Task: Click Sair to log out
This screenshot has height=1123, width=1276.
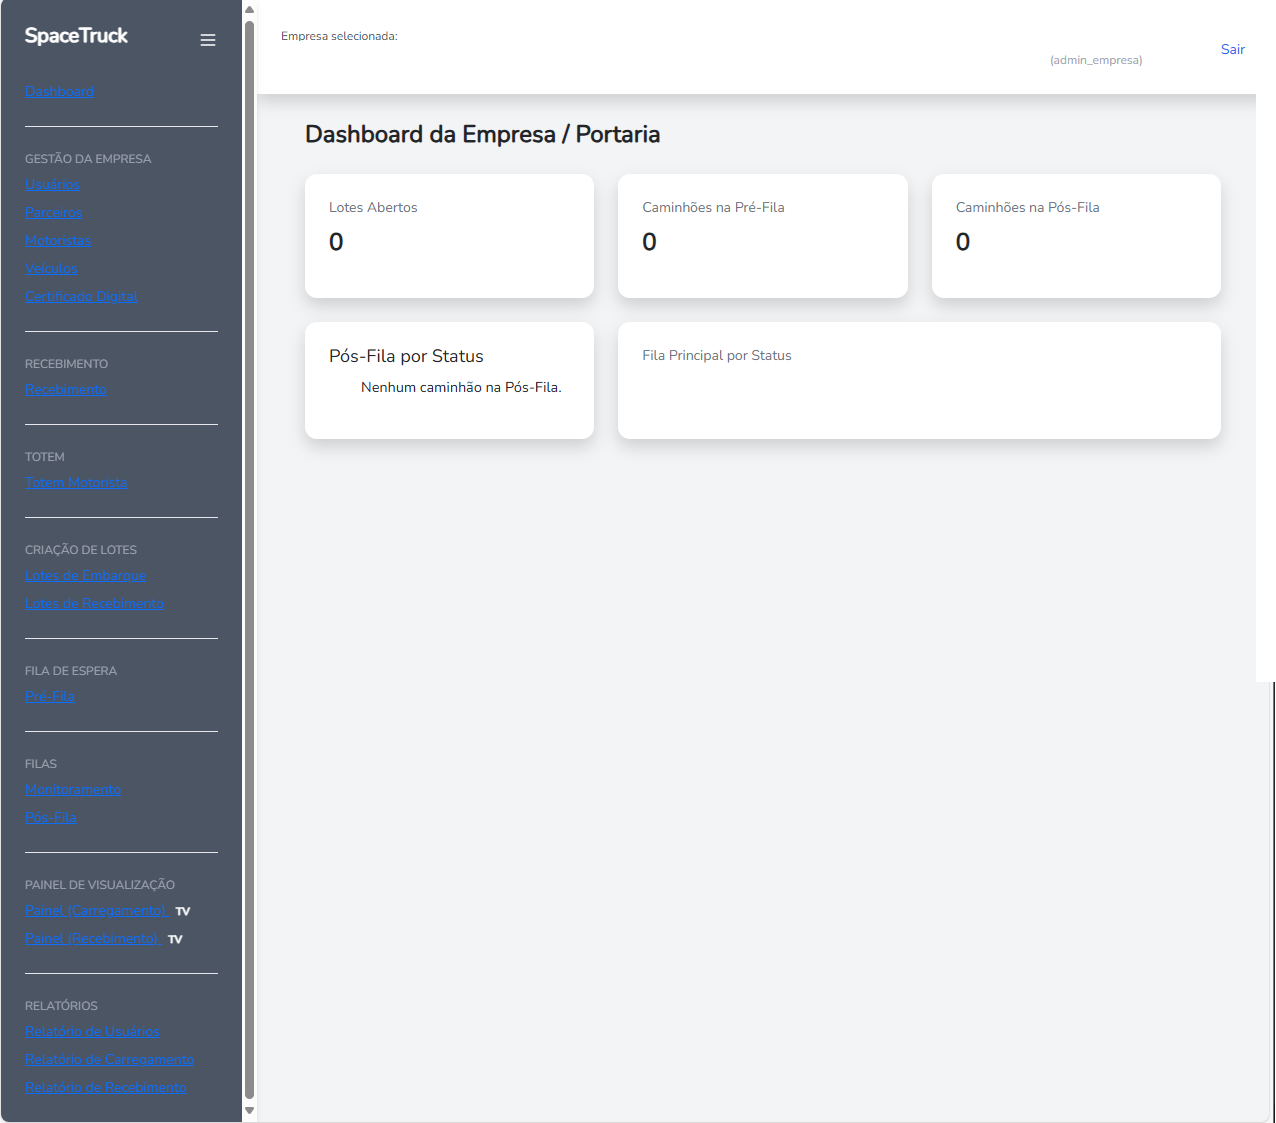Action: point(1232,49)
